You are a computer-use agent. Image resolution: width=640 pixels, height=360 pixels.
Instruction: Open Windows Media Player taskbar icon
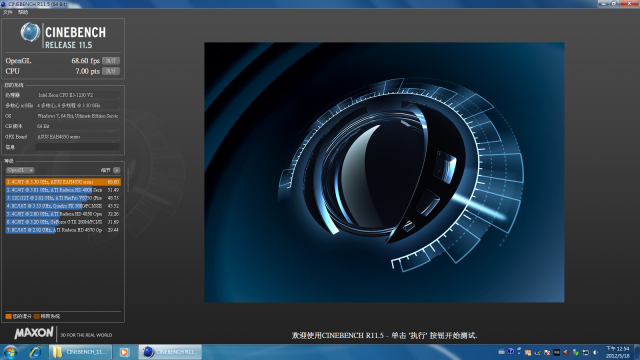[x=124, y=352]
